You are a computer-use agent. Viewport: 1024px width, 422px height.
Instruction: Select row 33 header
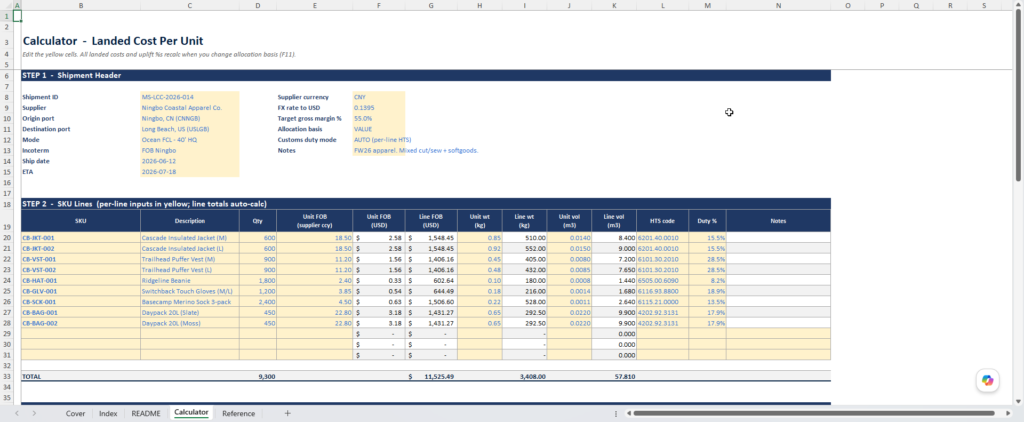(6, 377)
